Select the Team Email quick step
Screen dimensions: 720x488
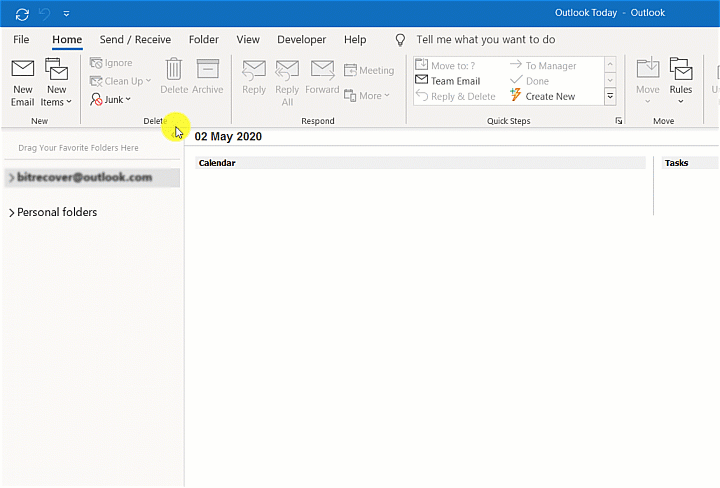(x=448, y=81)
